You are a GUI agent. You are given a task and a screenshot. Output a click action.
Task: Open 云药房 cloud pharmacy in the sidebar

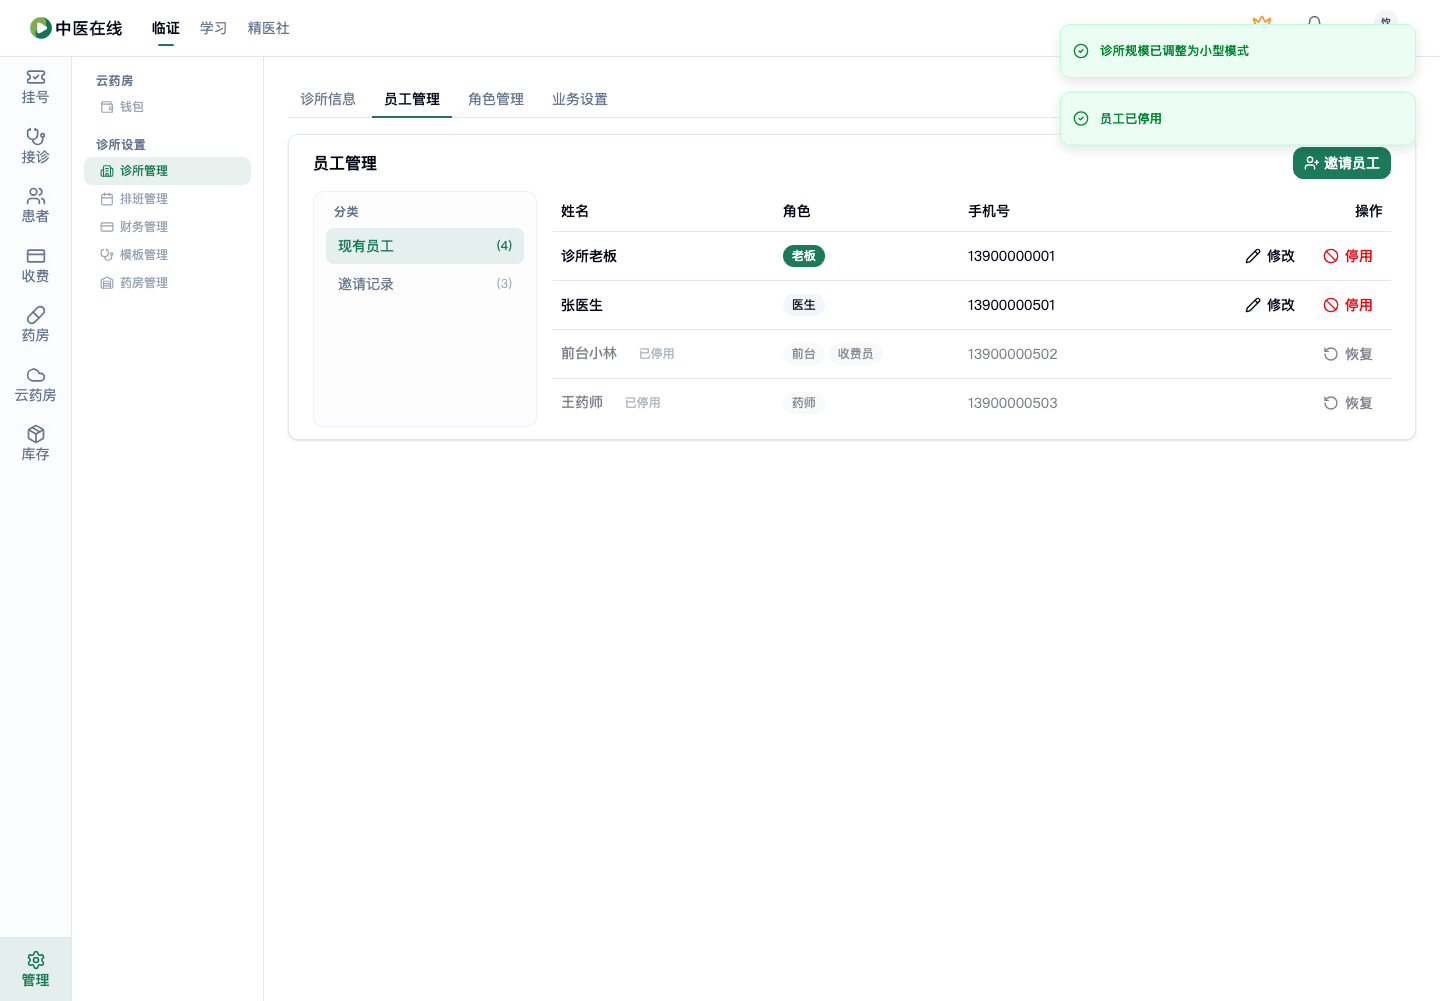35,385
